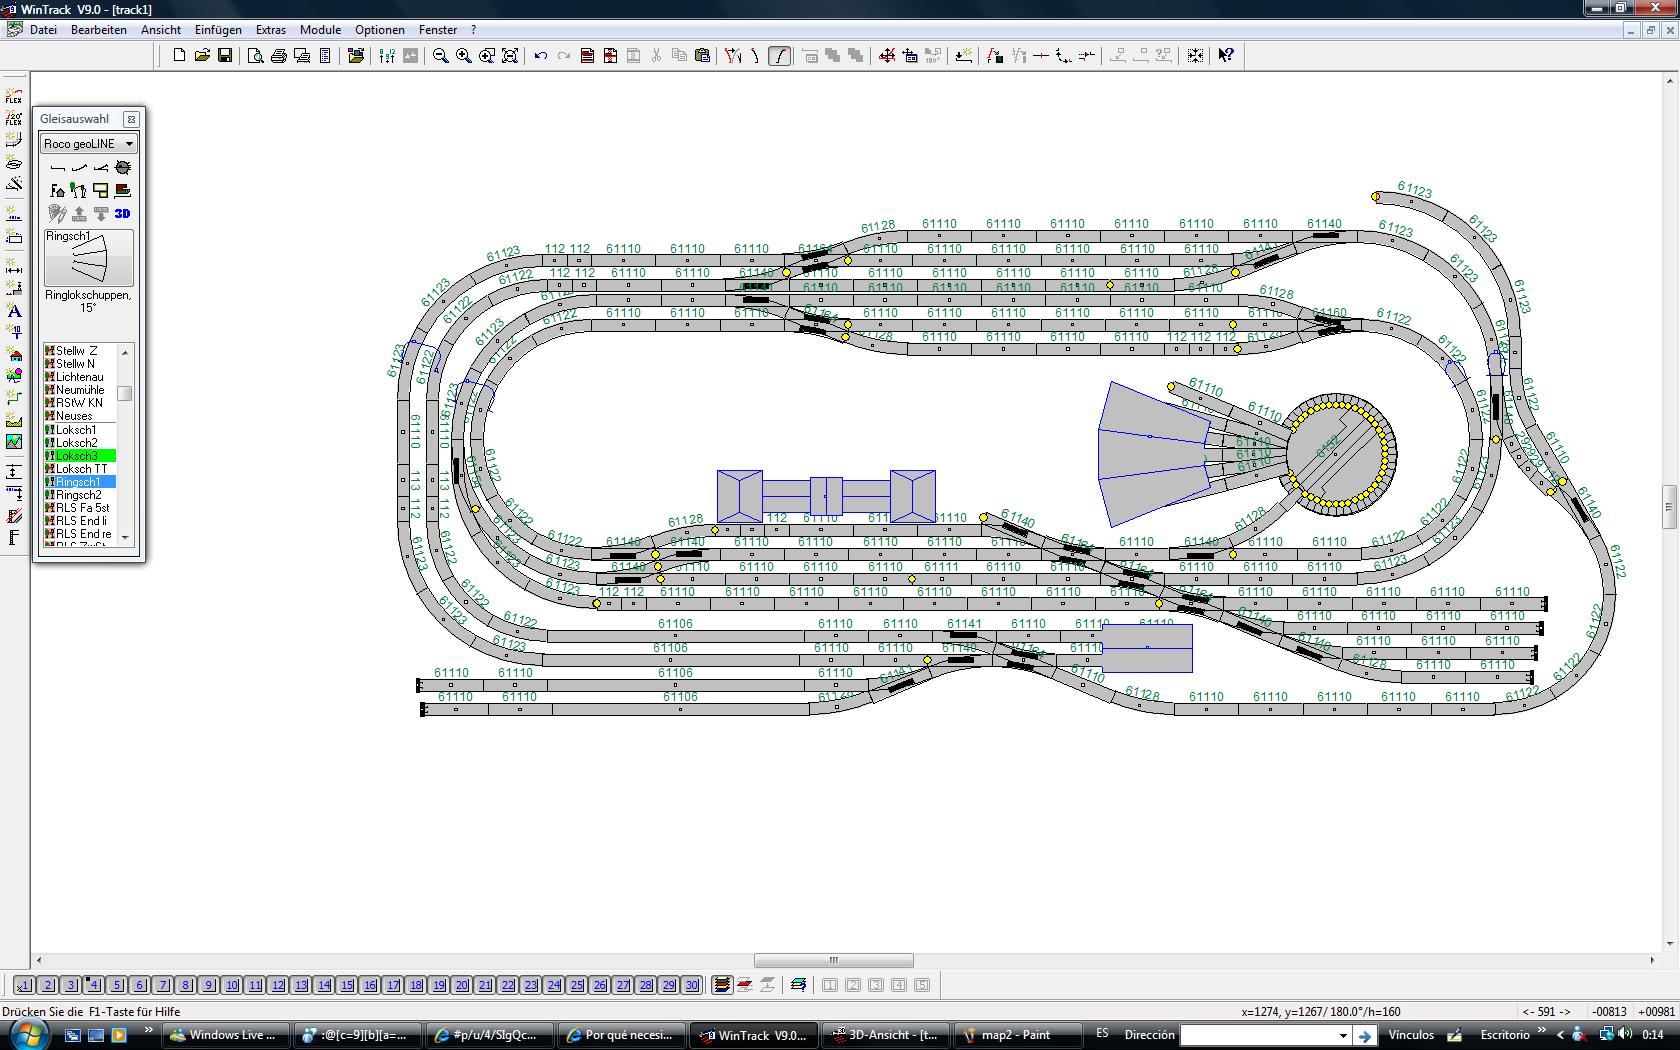Open the Module menu
Image resolution: width=1680 pixels, height=1050 pixels.
(x=320, y=29)
